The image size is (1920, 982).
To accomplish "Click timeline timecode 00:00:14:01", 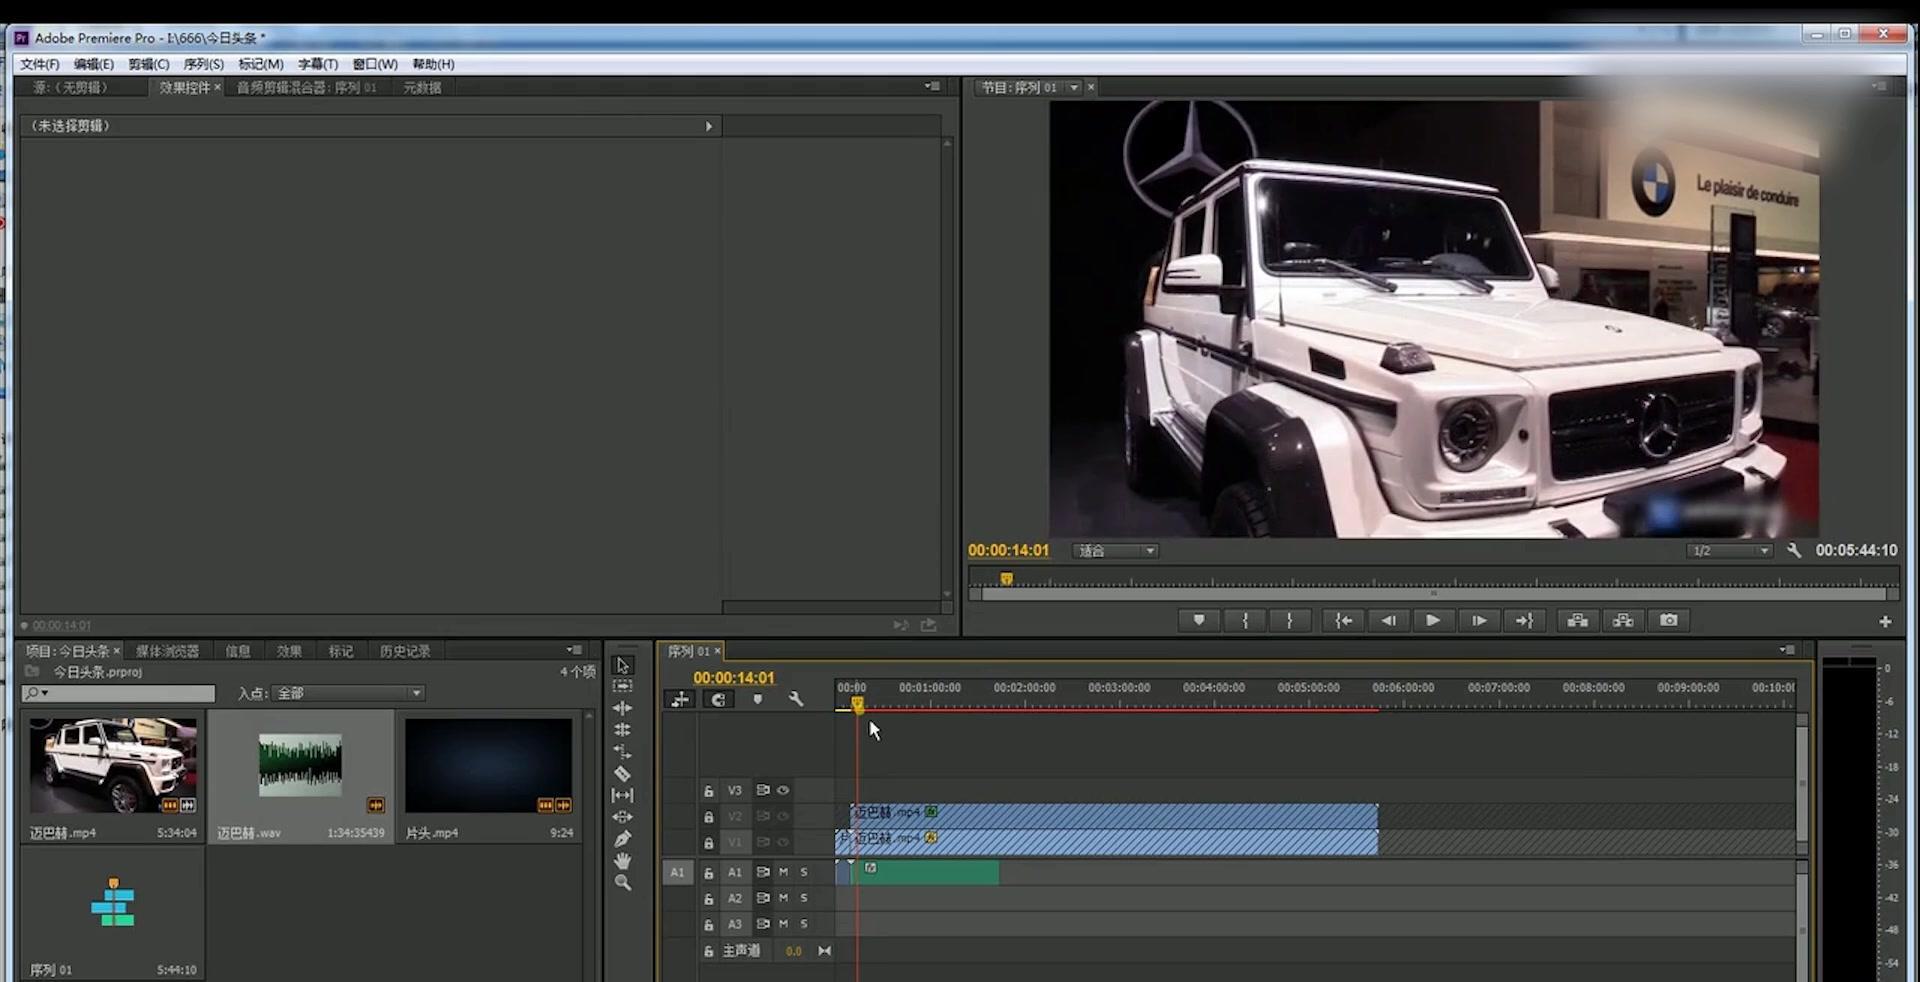I will point(734,678).
